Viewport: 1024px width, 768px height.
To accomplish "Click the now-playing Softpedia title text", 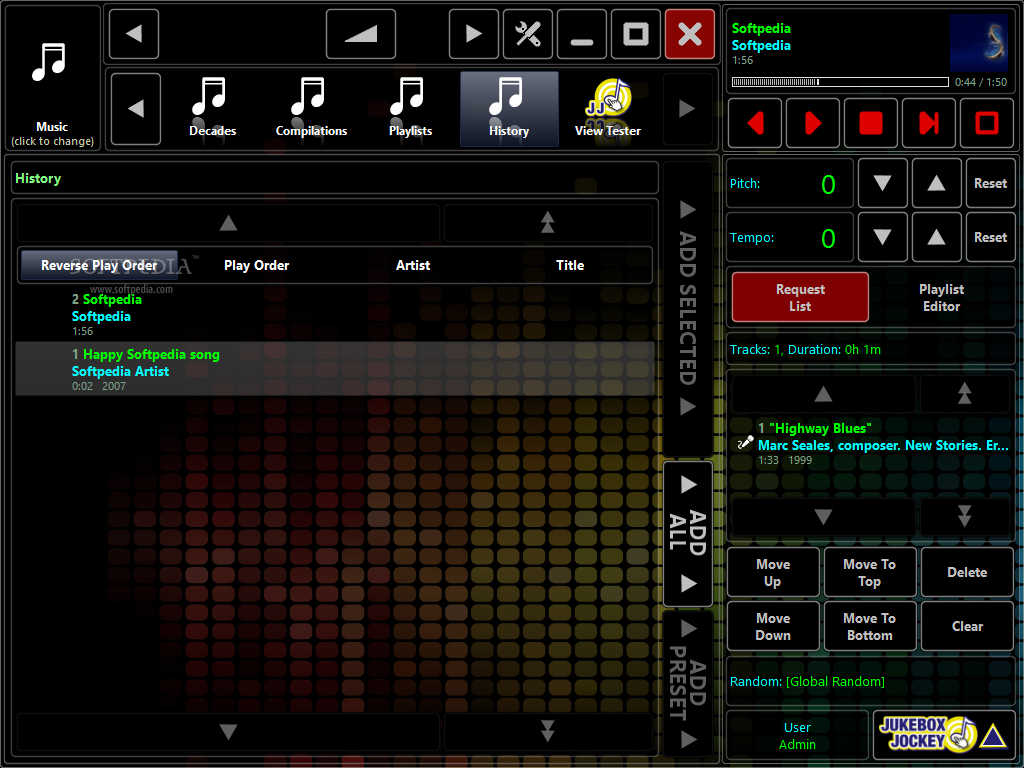I will click(761, 28).
